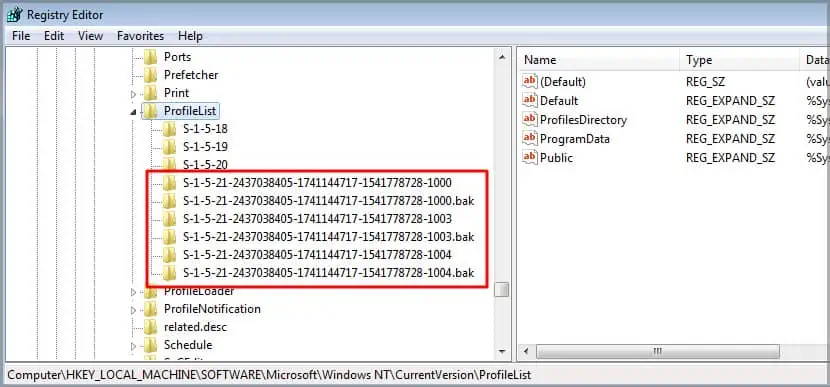Select the Public value's ab icon
Screen dimensions: 830x387
point(530,158)
